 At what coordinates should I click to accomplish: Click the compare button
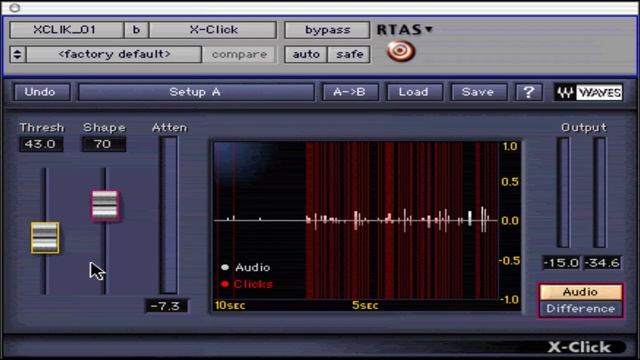tap(239, 54)
